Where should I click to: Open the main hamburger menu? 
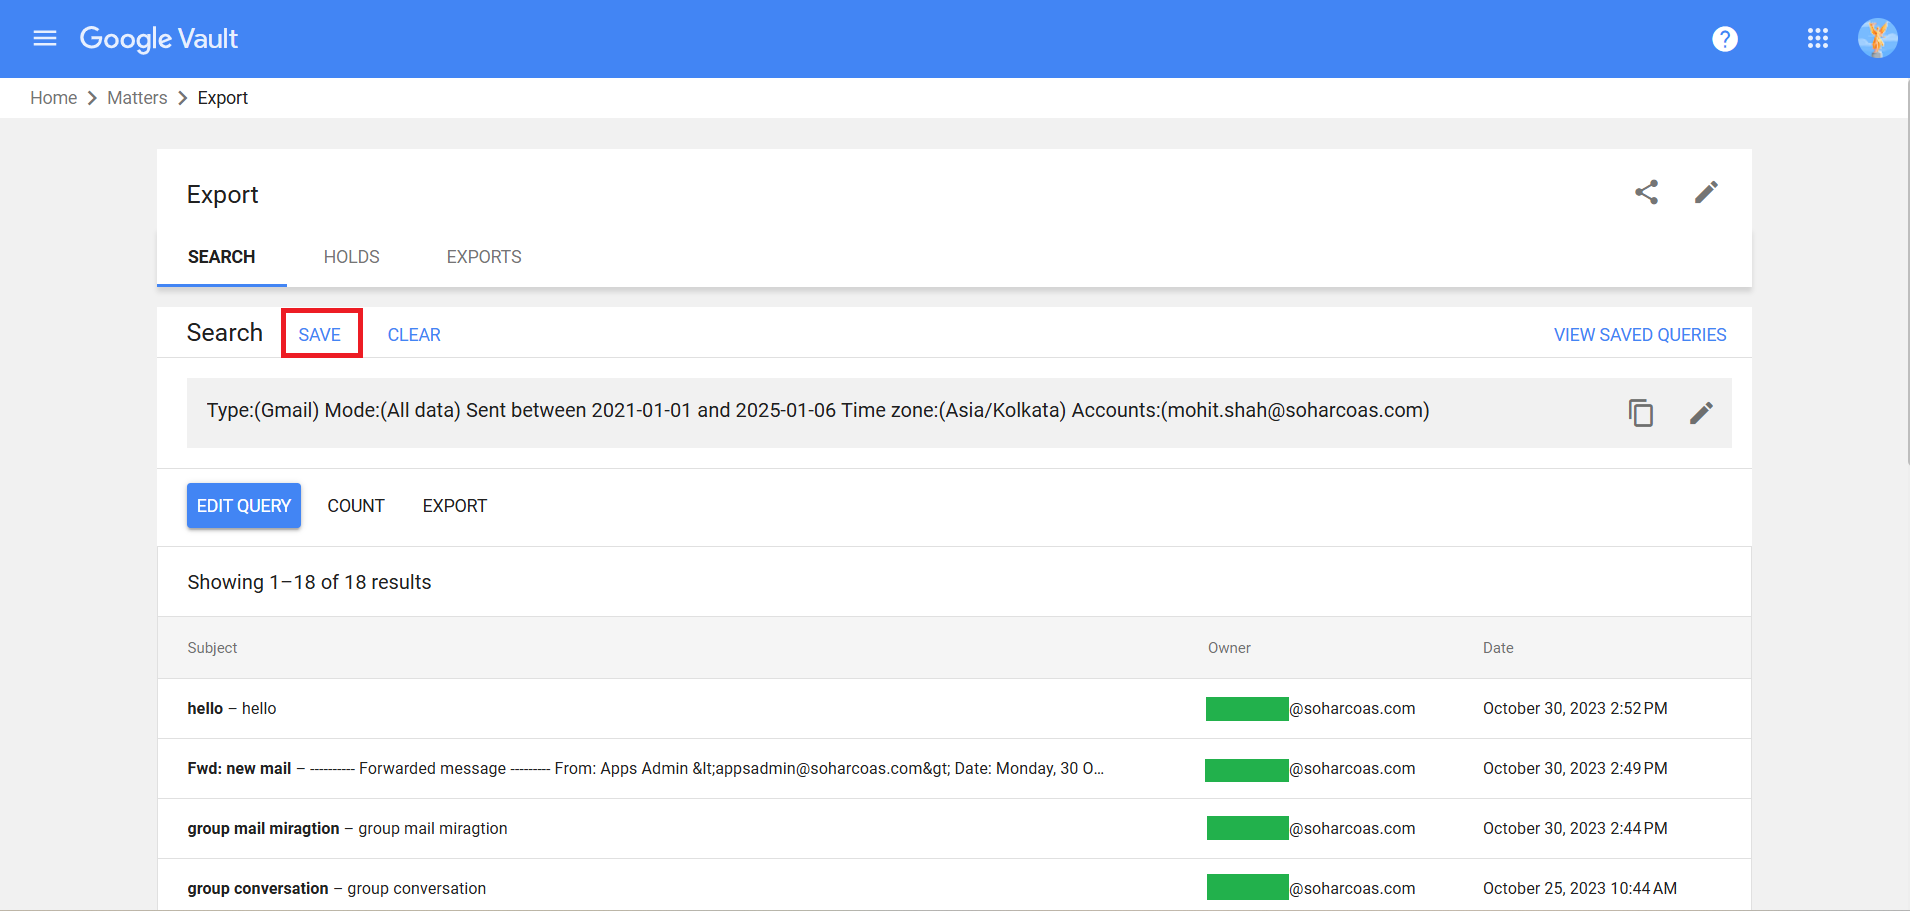coord(45,38)
